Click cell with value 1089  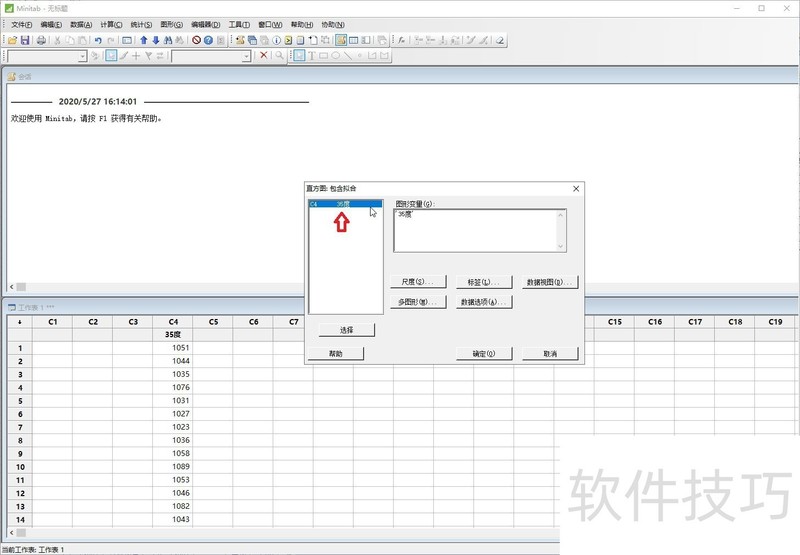pyautogui.click(x=173, y=466)
